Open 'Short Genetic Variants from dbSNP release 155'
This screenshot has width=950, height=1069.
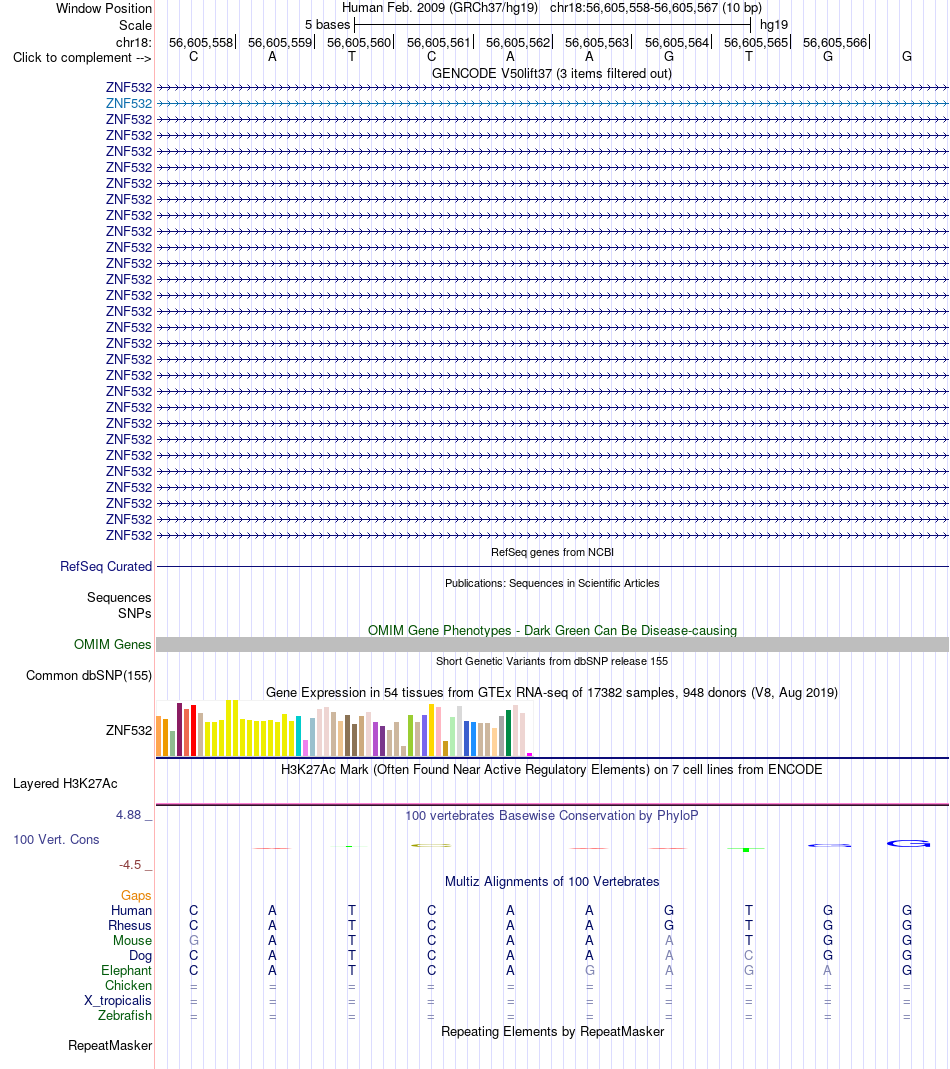tap(552, 661)
